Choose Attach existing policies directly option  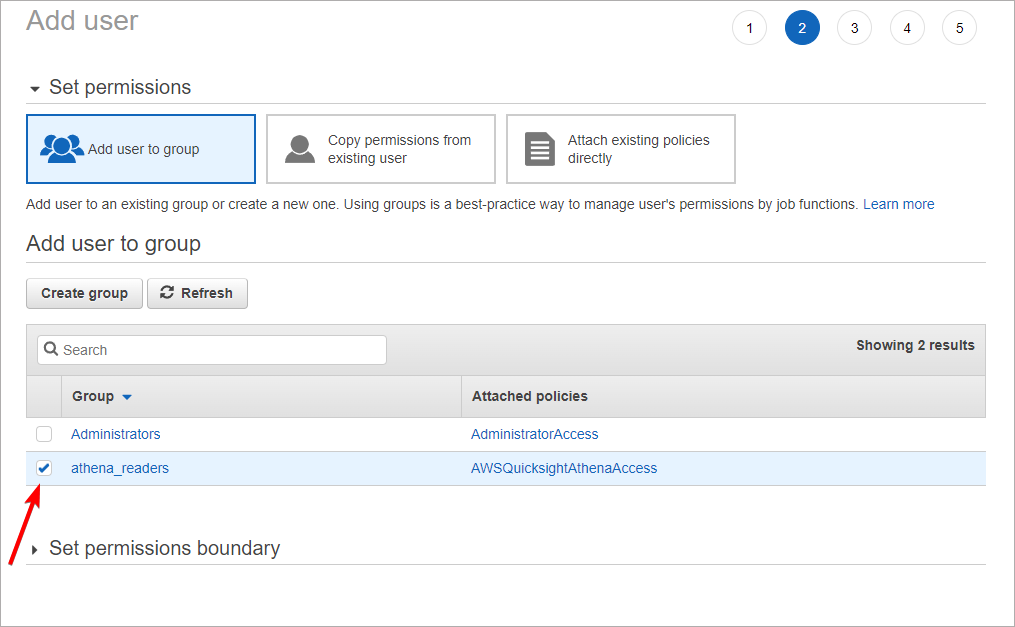click(x=621, y=149)
